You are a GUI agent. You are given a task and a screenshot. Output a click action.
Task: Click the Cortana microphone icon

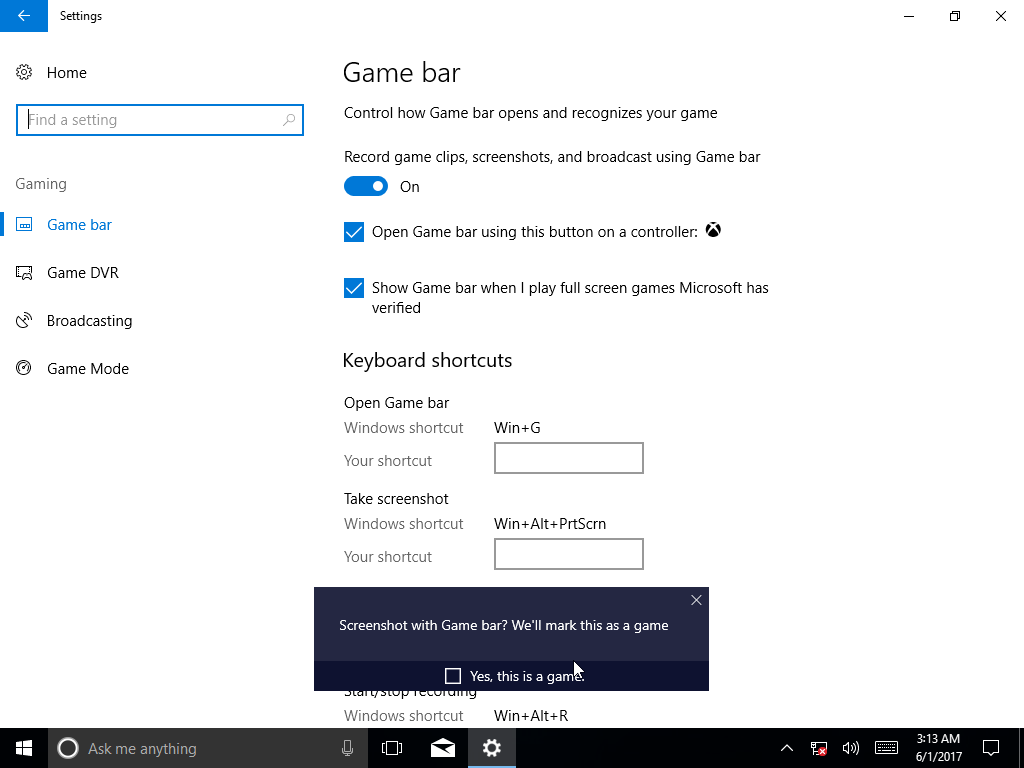point(347,748)
